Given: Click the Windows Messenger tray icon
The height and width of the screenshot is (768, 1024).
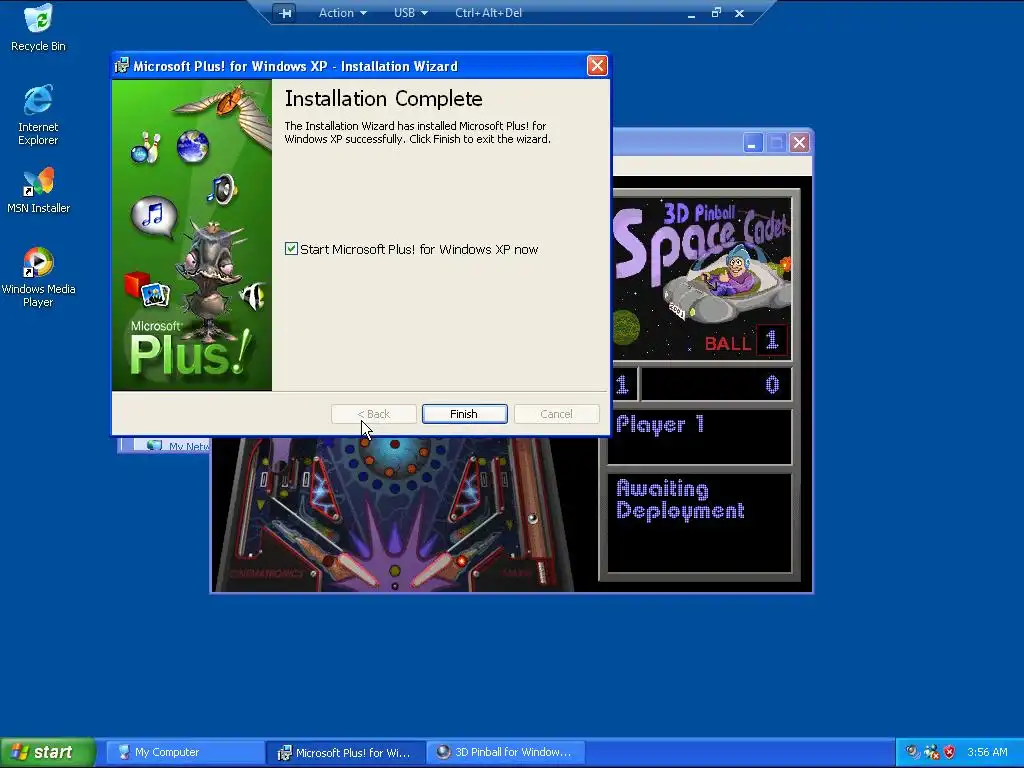Looking at the screenshot, I should pyautogui.click(x=931, y=752).
